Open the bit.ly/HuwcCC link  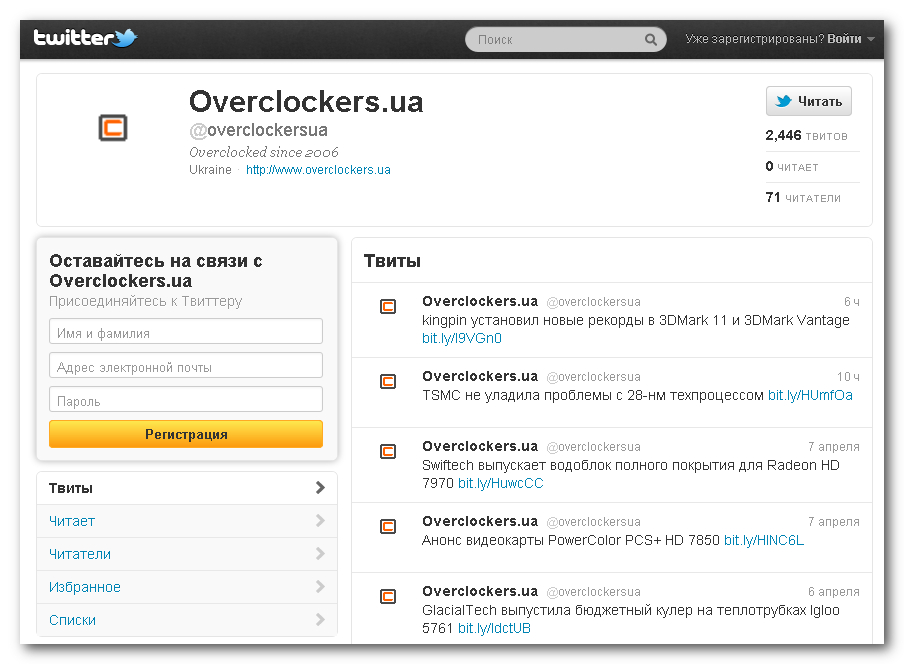[x=500, y=483]
